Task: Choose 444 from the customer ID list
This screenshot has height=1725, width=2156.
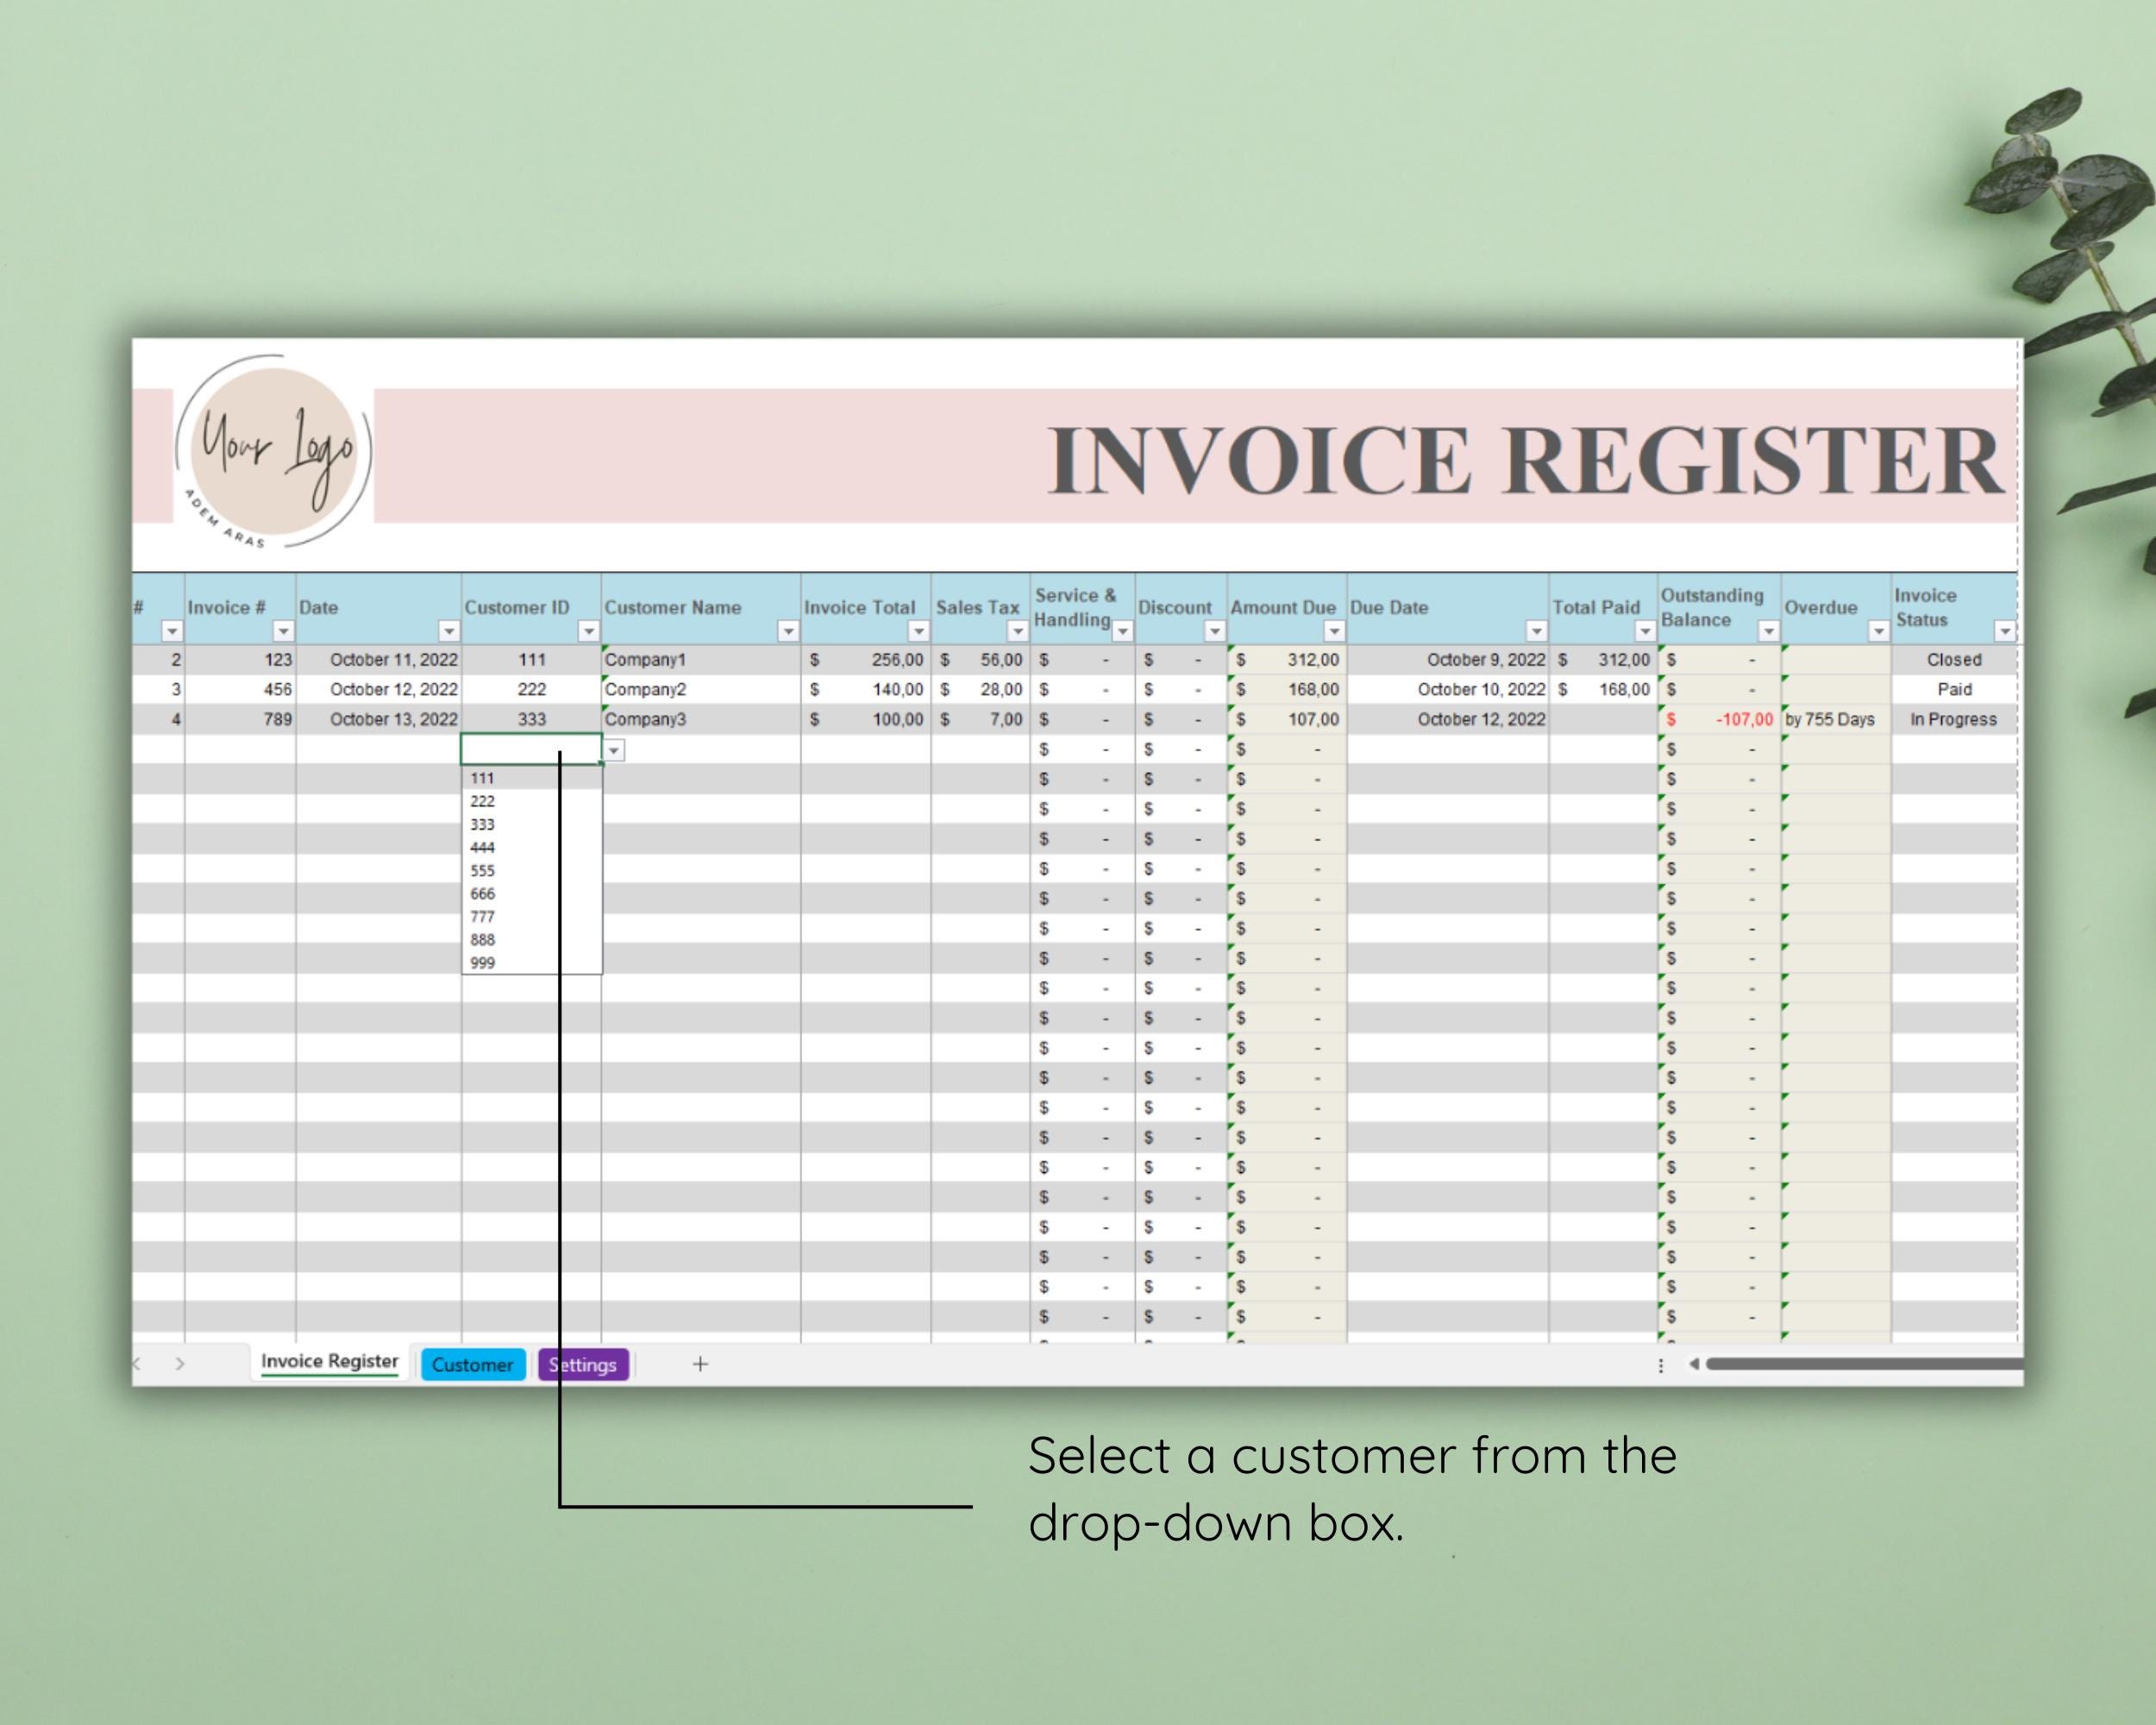Action: [x=531, y=847]
